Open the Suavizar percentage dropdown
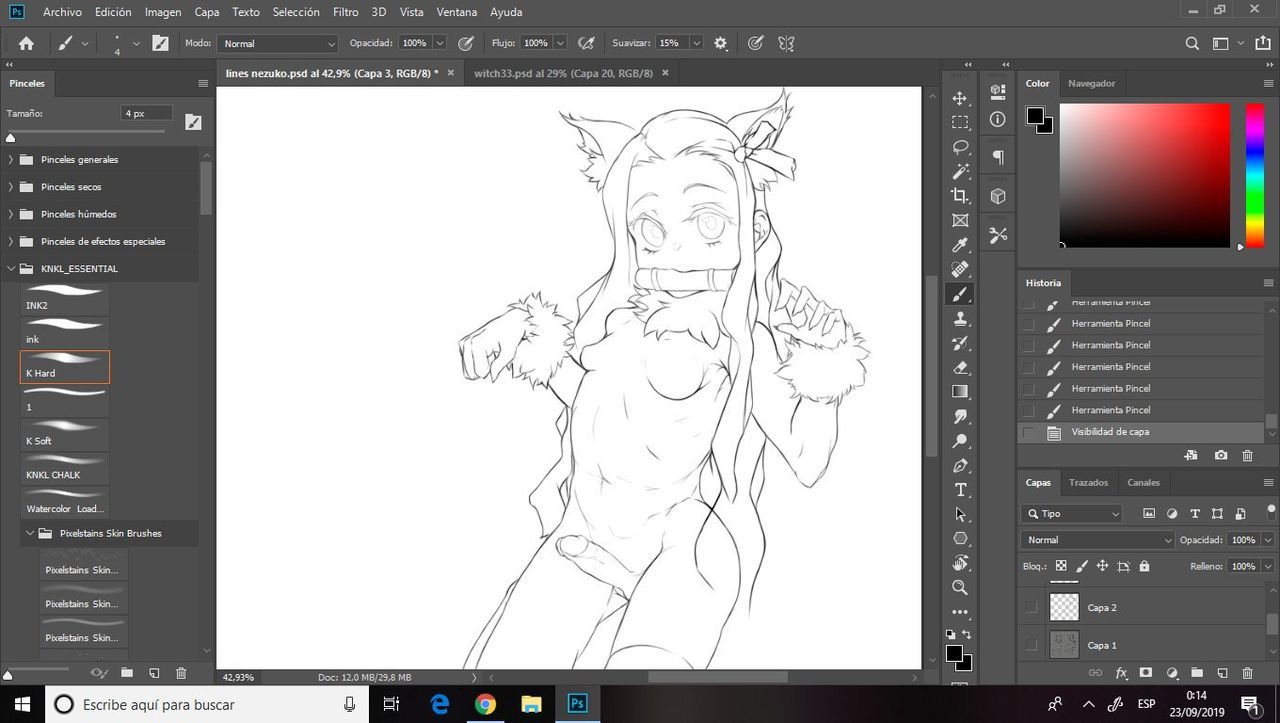1280x723 pixels. pos(695,43)
